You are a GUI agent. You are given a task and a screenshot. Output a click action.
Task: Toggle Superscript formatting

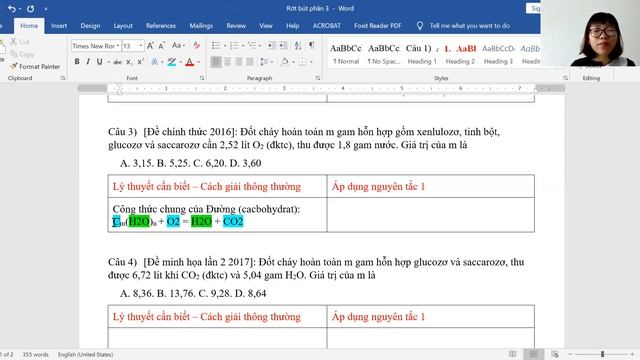(140, 62)
